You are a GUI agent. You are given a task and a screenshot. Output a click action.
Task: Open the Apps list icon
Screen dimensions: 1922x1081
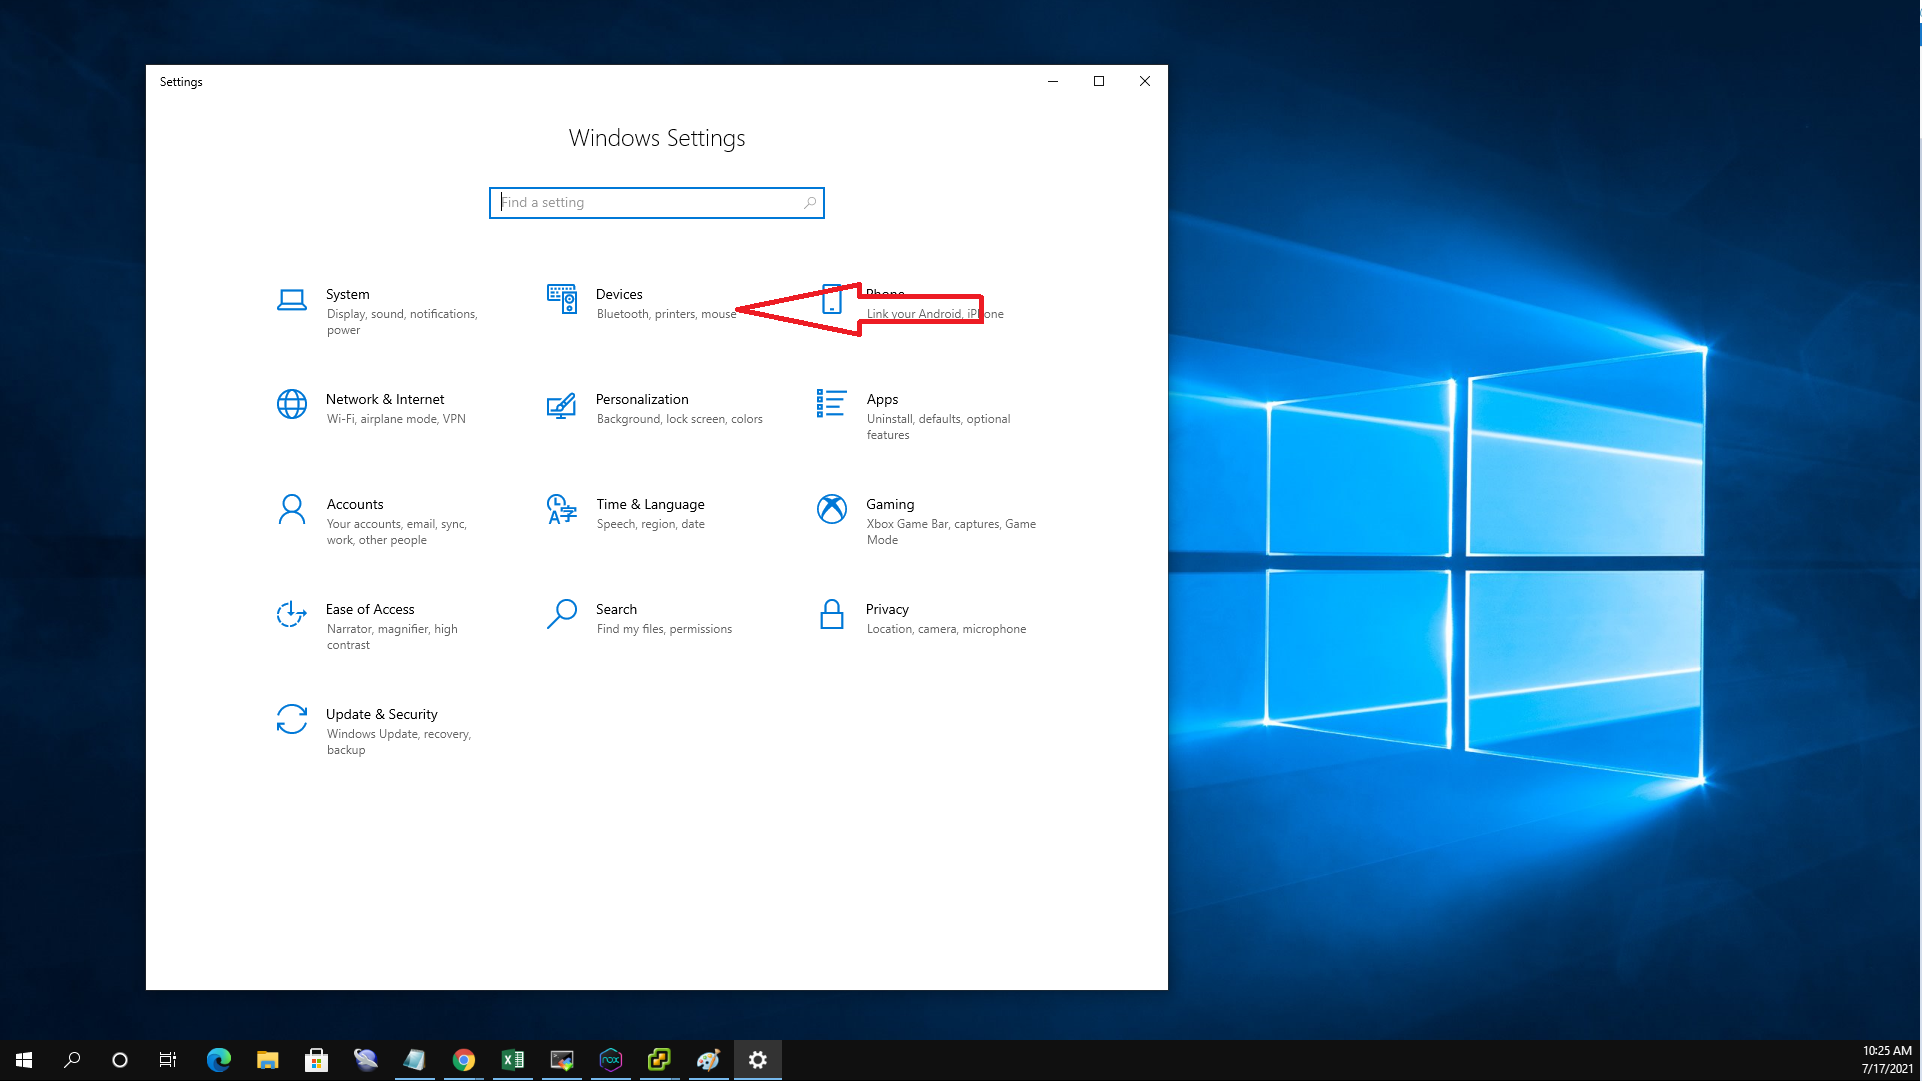pyautogui.click(x=831, y=404)
